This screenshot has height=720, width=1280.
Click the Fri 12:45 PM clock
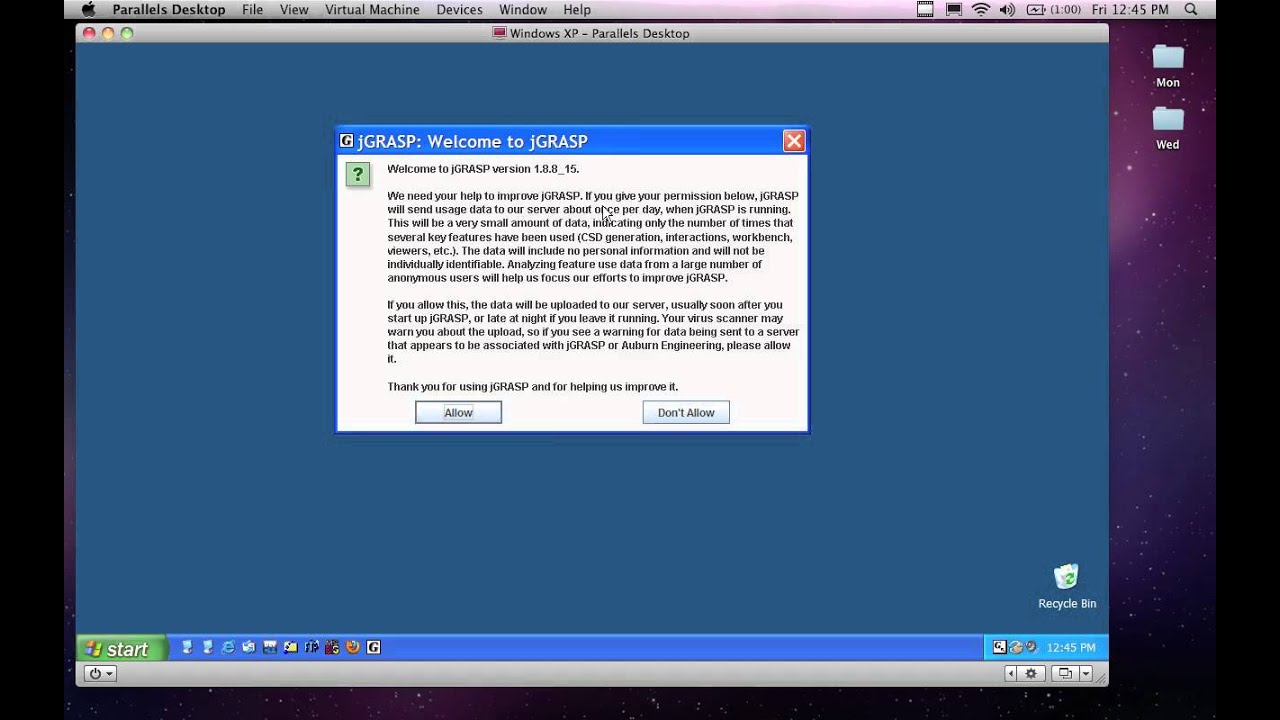[x=1130, y=9]
